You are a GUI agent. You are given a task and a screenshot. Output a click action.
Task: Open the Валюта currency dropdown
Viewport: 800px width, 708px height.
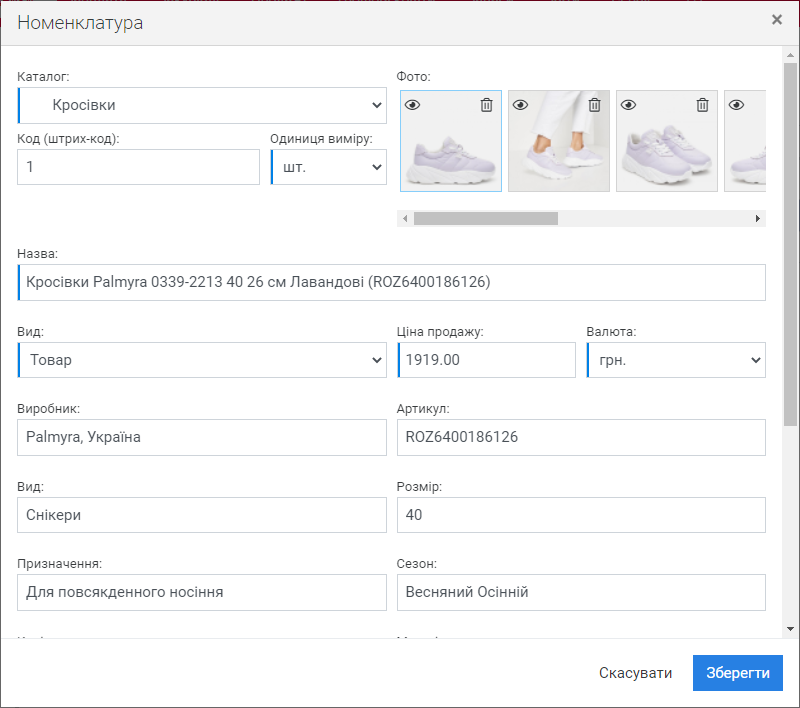[x=676, y=360]
